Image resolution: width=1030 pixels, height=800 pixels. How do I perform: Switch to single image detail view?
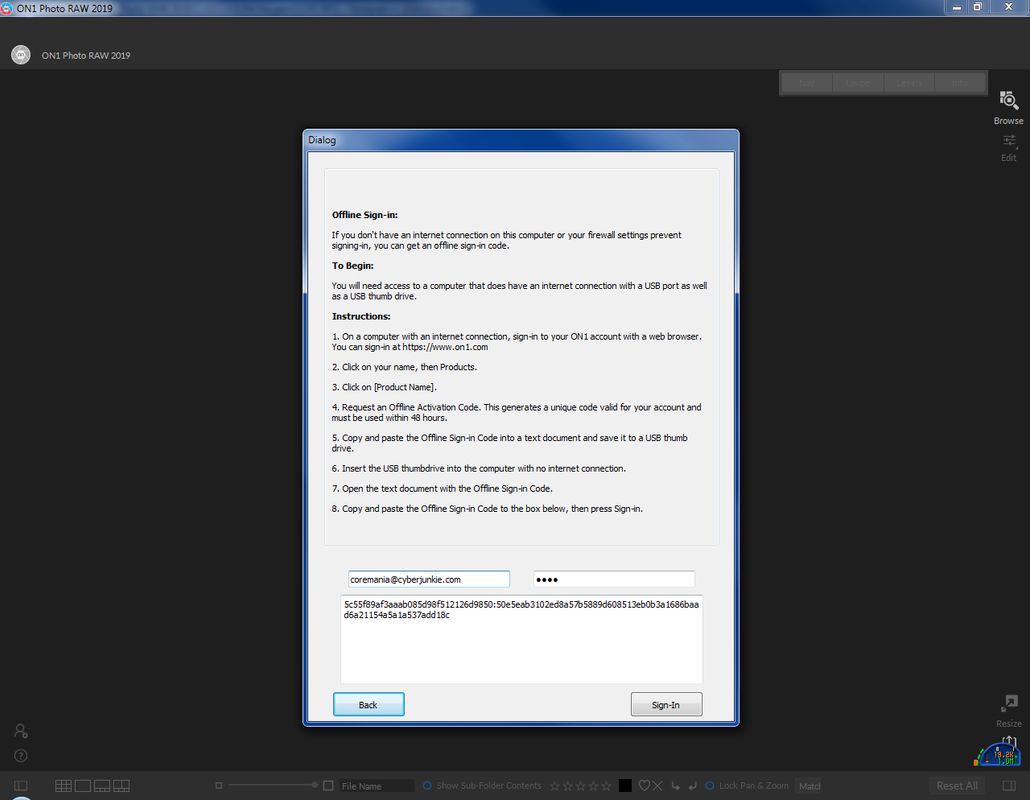[x=83, y=786]
